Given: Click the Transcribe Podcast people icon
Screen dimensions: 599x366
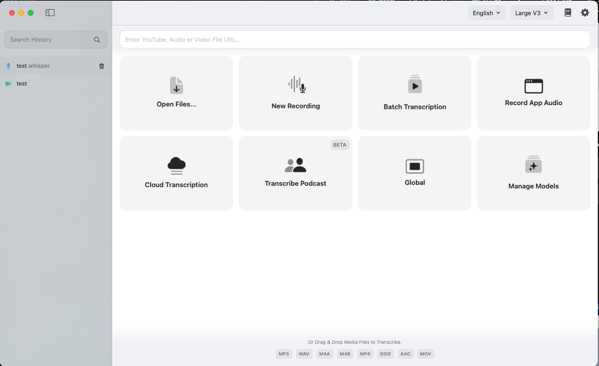Looking at the screenshot, I should pos(296,165).
